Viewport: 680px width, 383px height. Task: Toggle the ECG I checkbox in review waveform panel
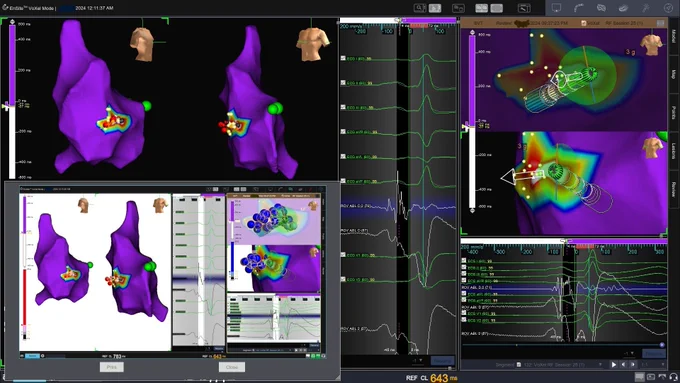[x=464, y=261]
